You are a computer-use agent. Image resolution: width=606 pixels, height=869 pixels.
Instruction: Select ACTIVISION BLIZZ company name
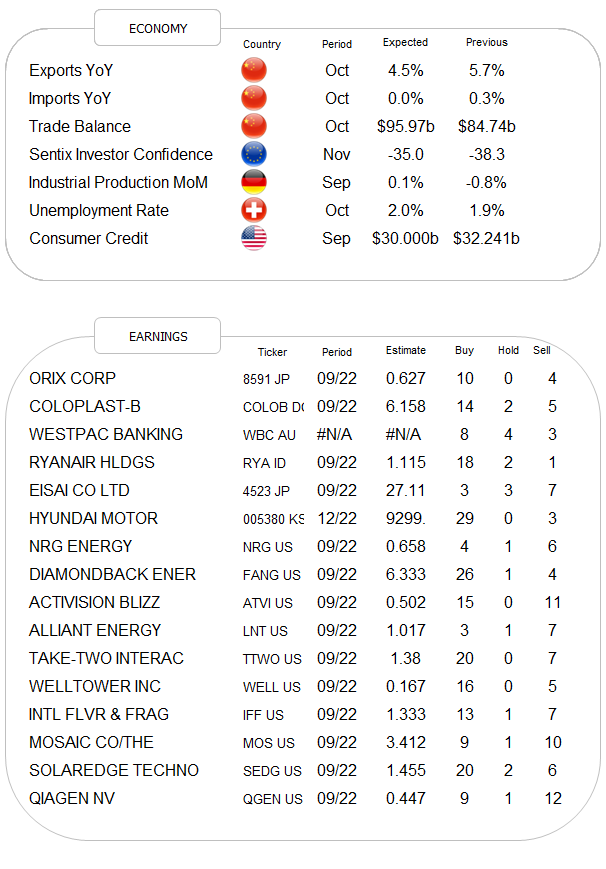tap(94, 602)
